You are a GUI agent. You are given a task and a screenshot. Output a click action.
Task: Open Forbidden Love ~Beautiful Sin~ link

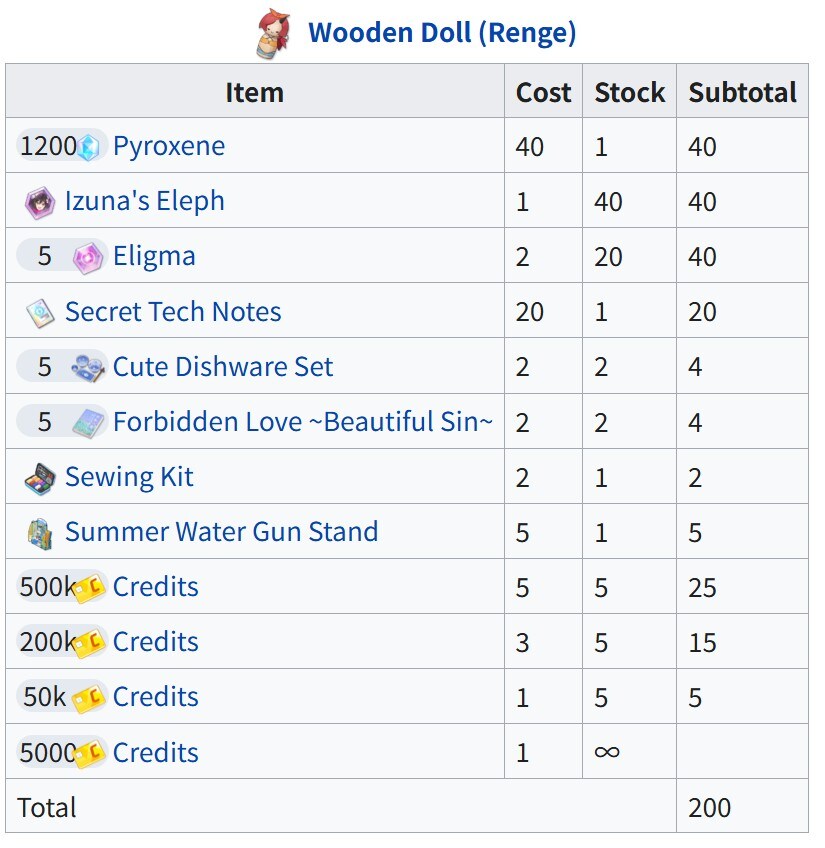303,422
